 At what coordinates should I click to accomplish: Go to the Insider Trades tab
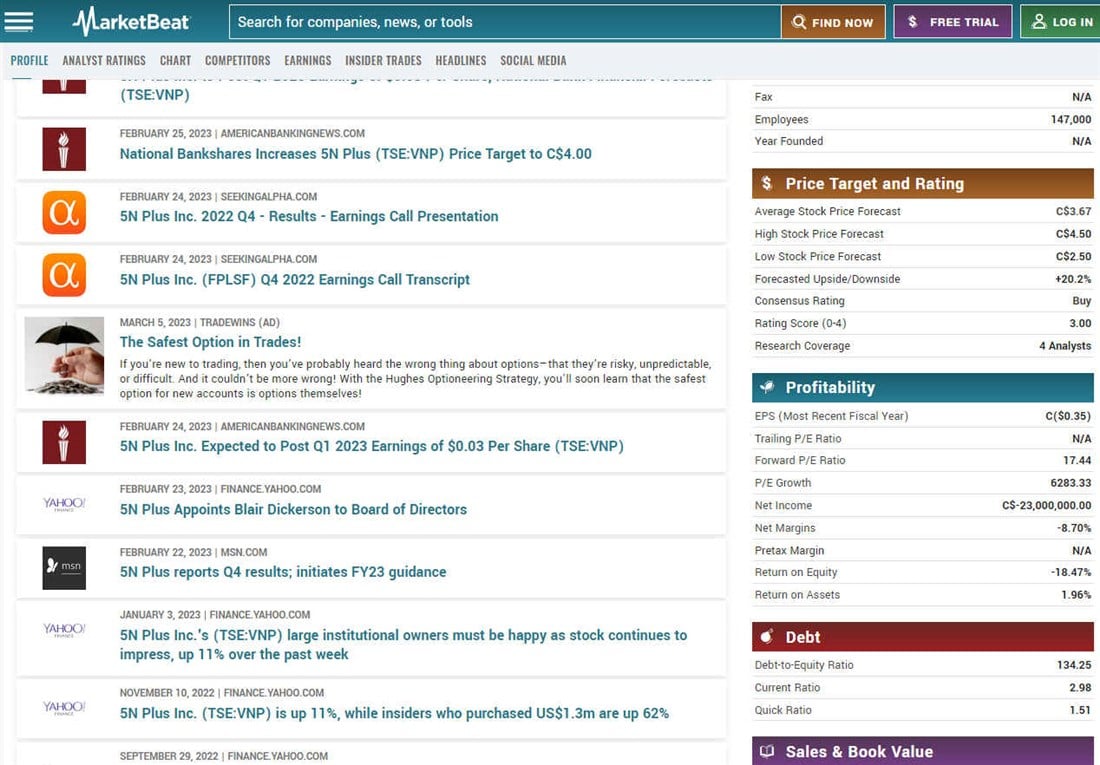[383, 61]
